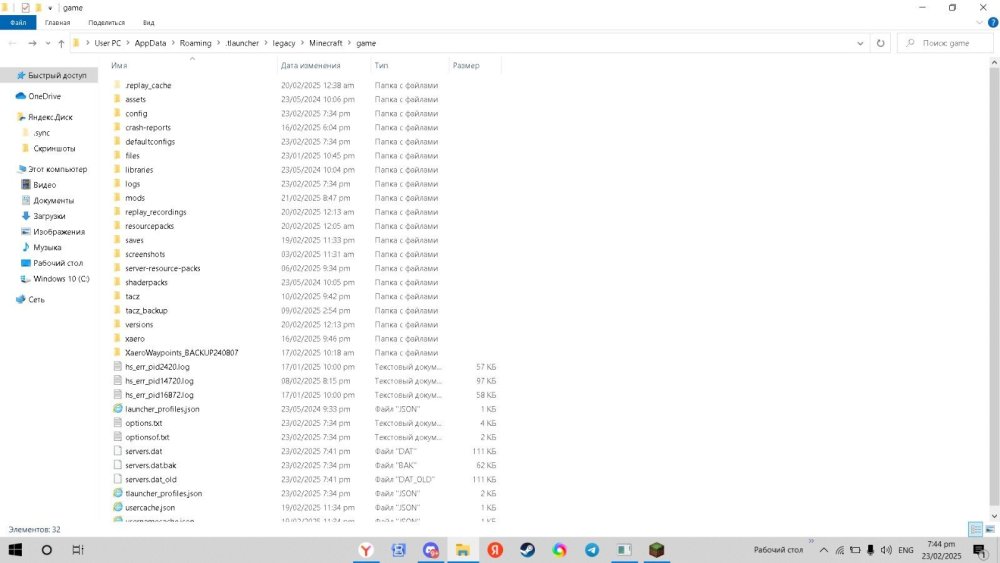Click the back navigation arrow
The image size is (1000, 563).
[x=13, y=43]
